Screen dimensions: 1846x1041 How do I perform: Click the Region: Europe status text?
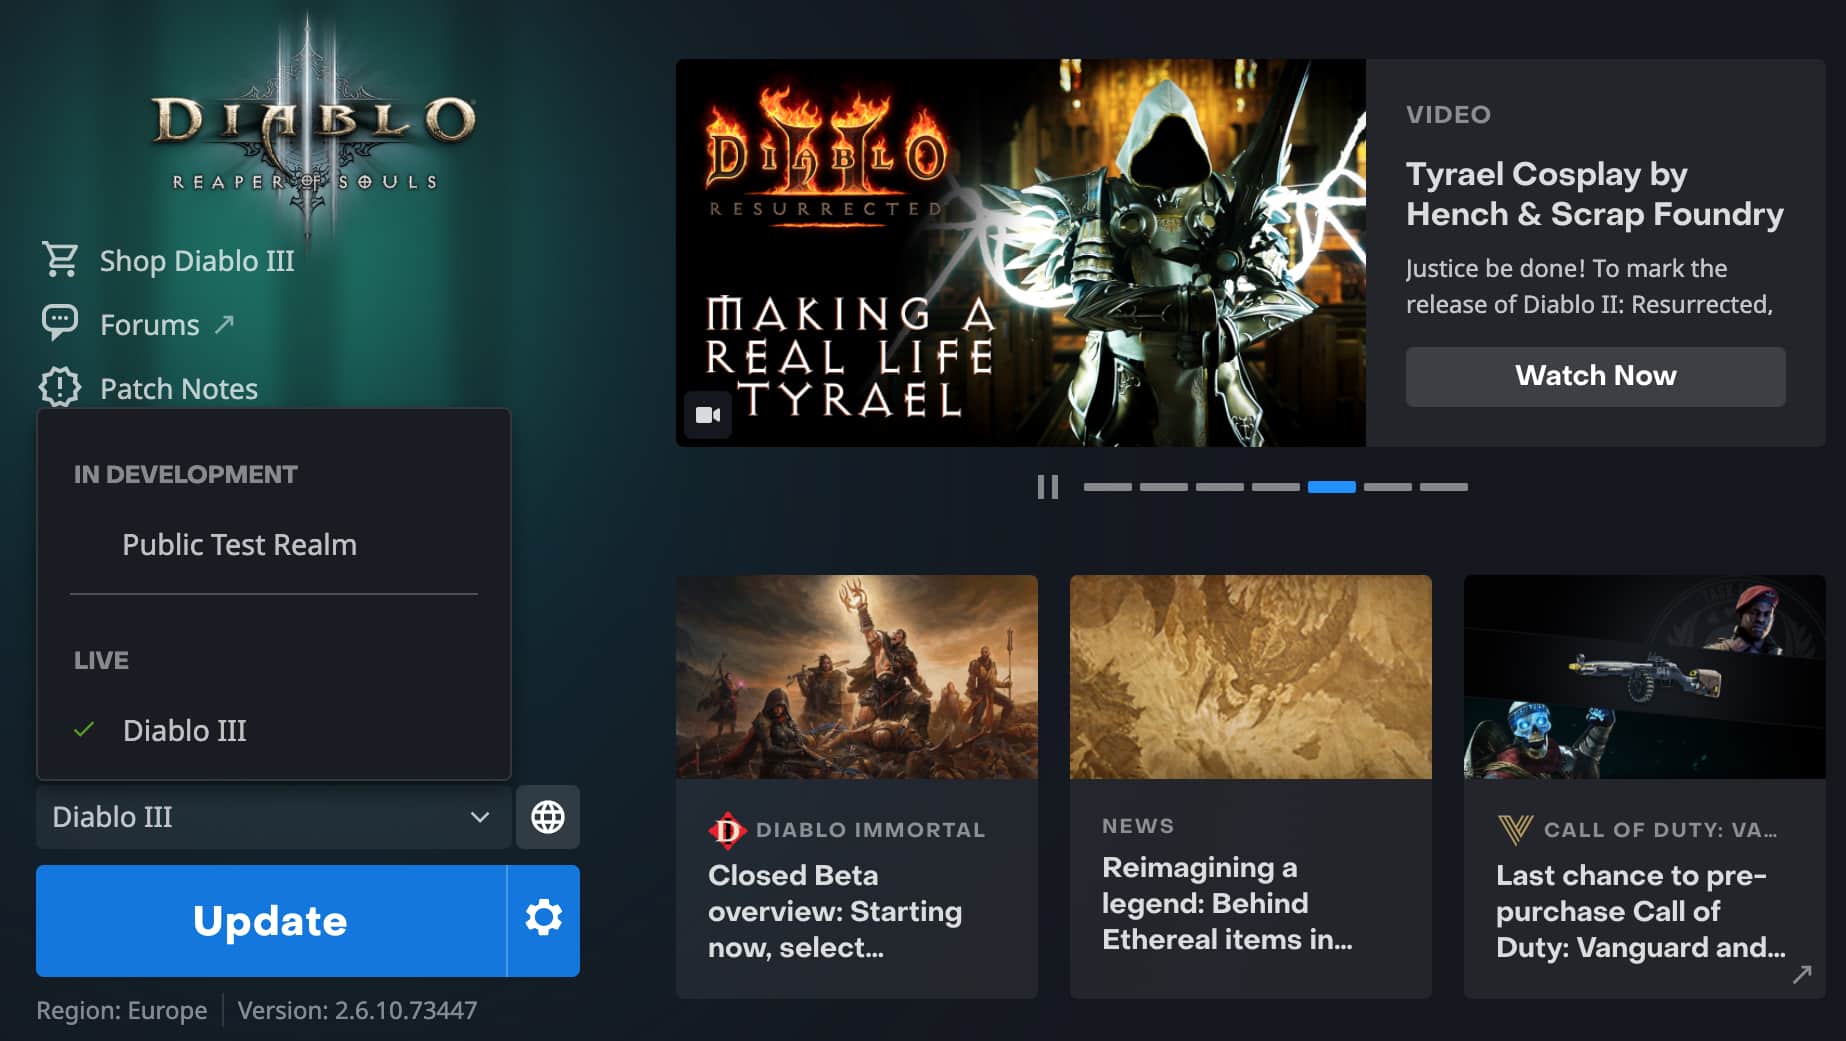[122, 1010]
